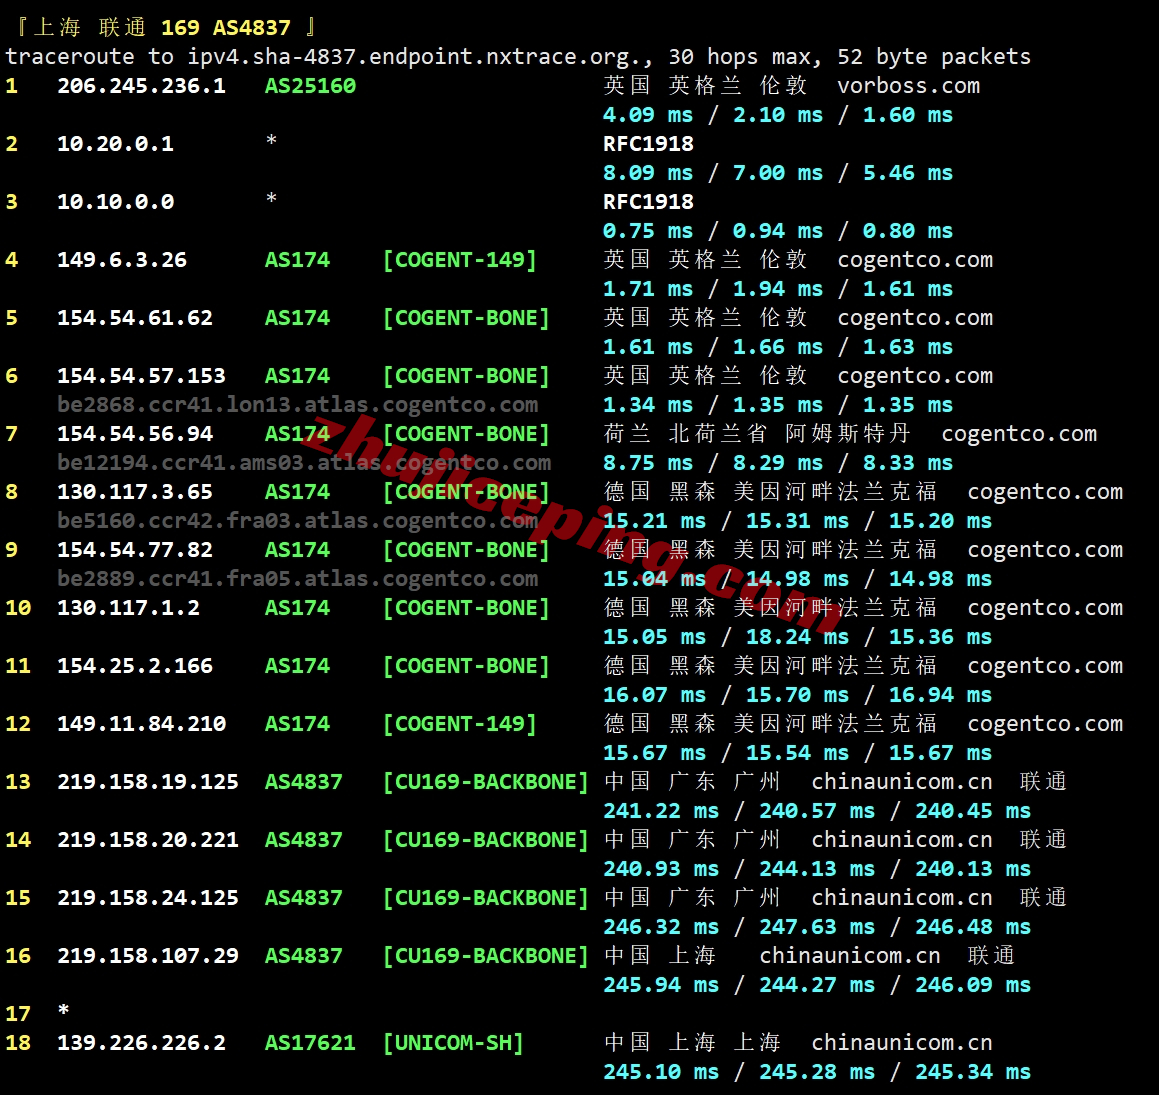Select the latency value '247.63 ms'

[818, 927]
